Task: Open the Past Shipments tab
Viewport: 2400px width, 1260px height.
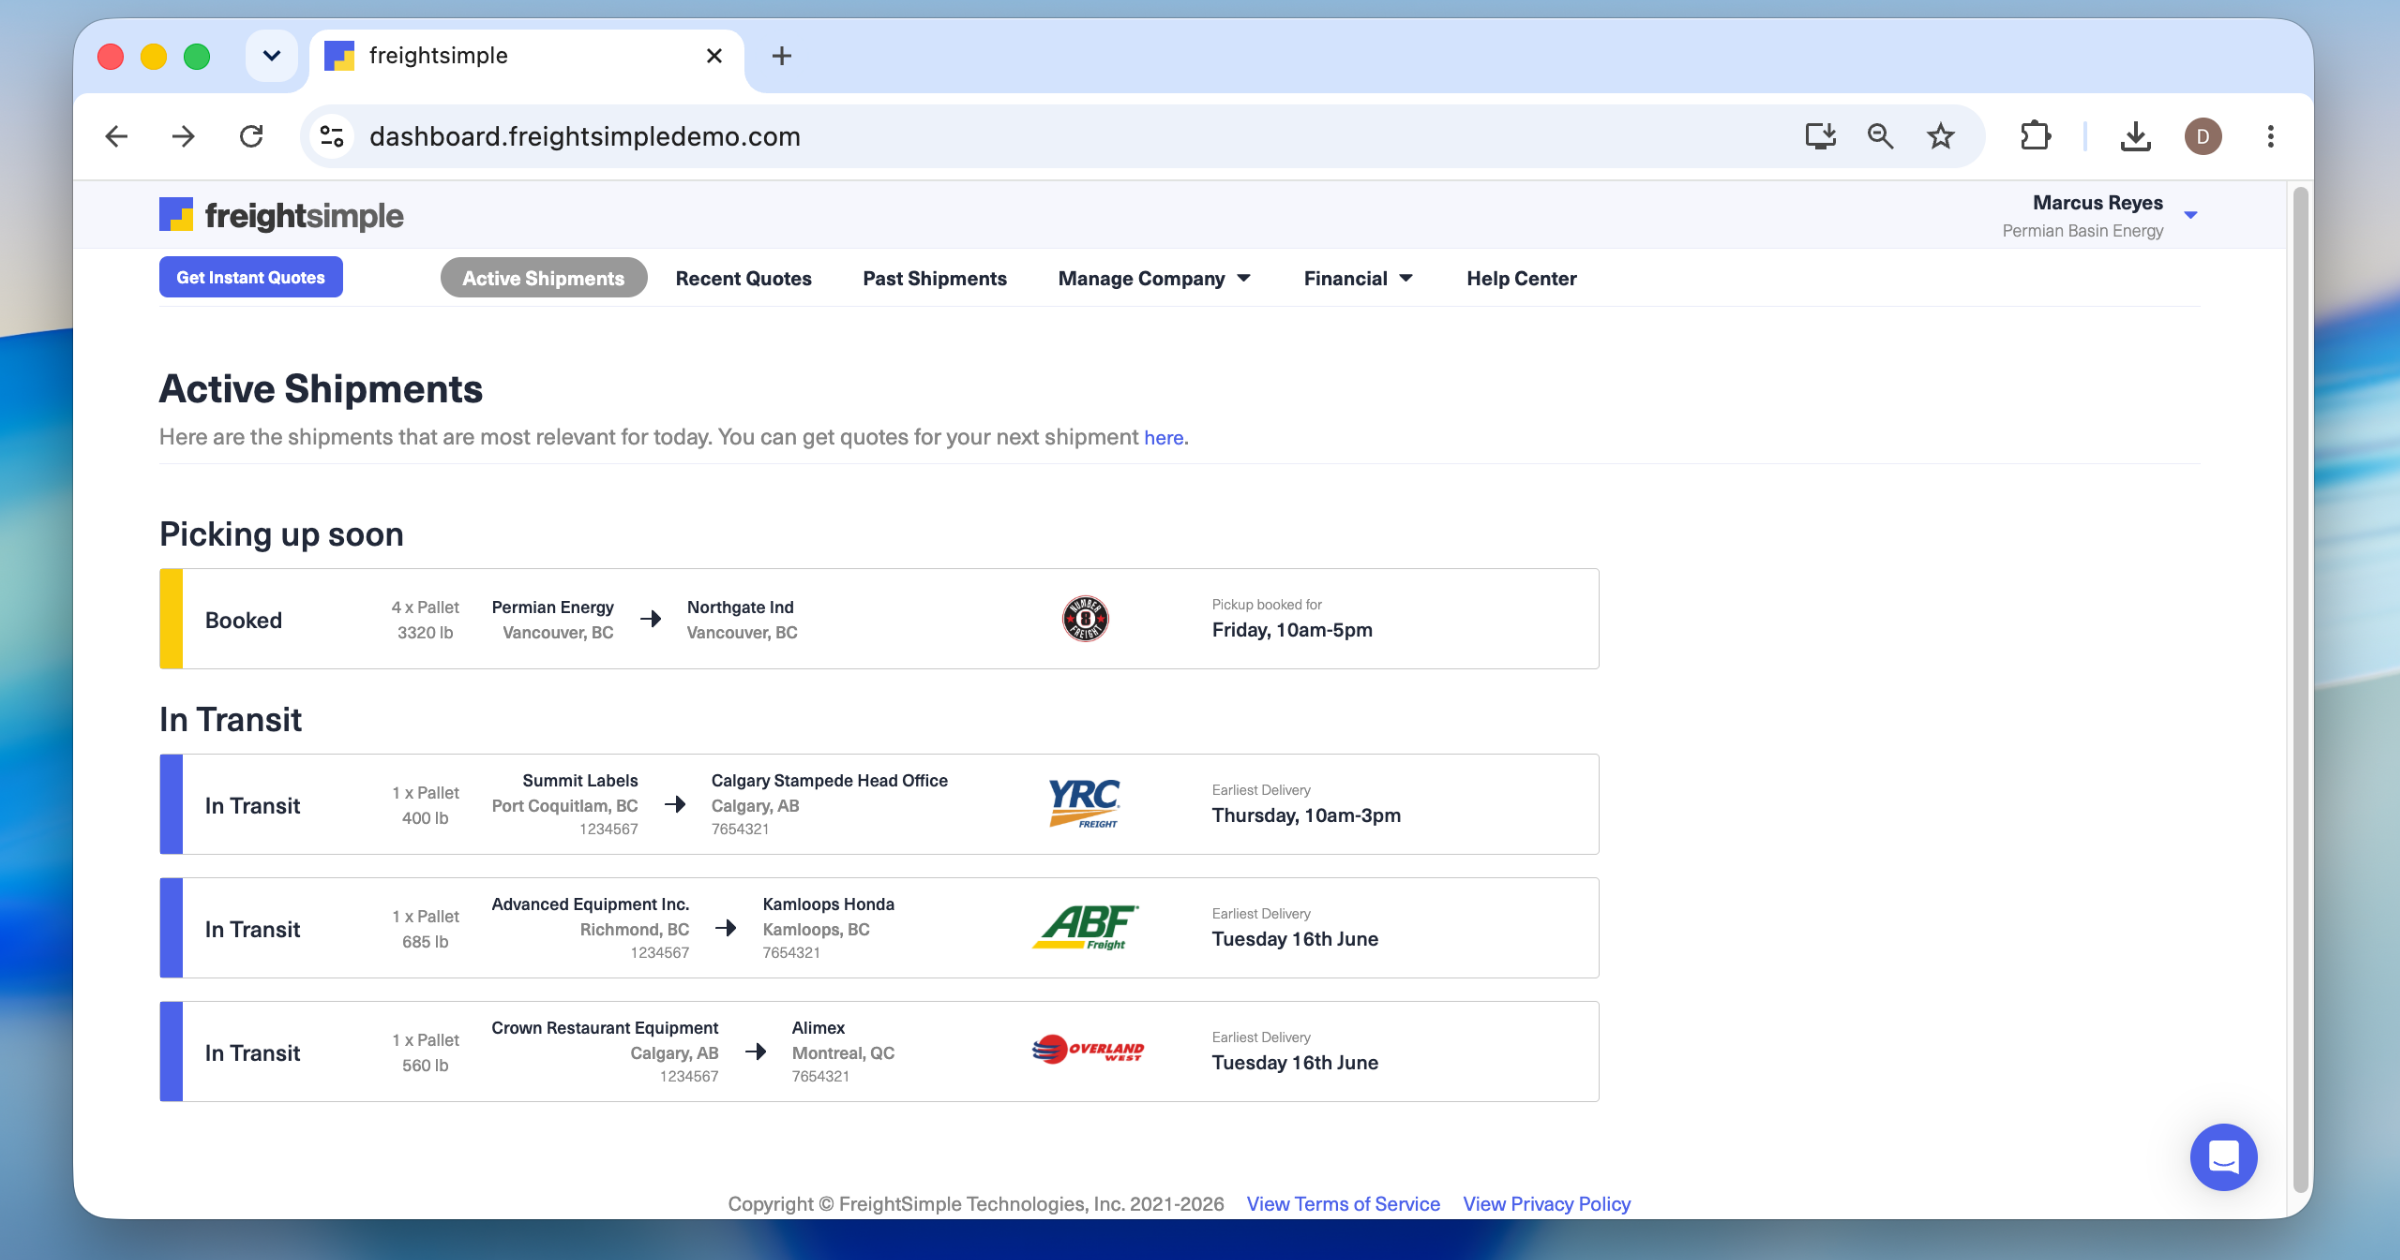Action: (x=934, y=278)
